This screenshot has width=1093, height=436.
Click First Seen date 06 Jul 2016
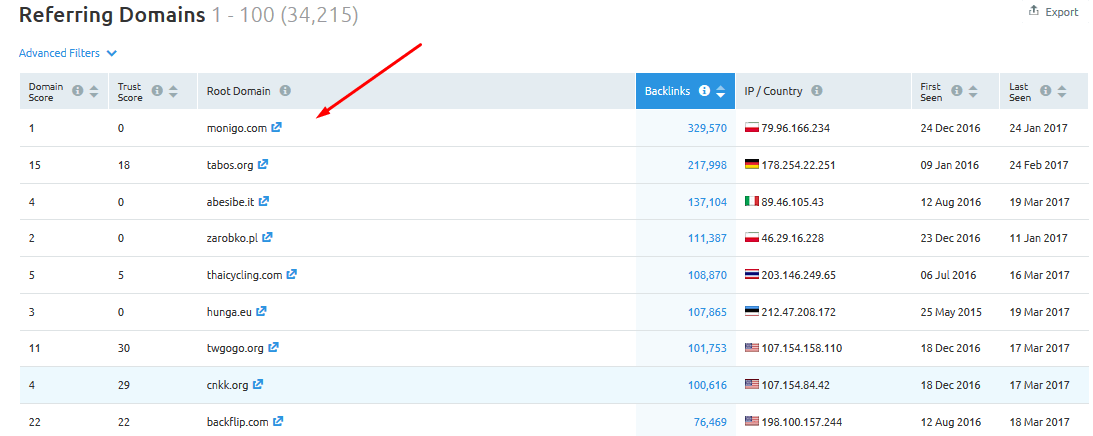(x=949, y=276)
